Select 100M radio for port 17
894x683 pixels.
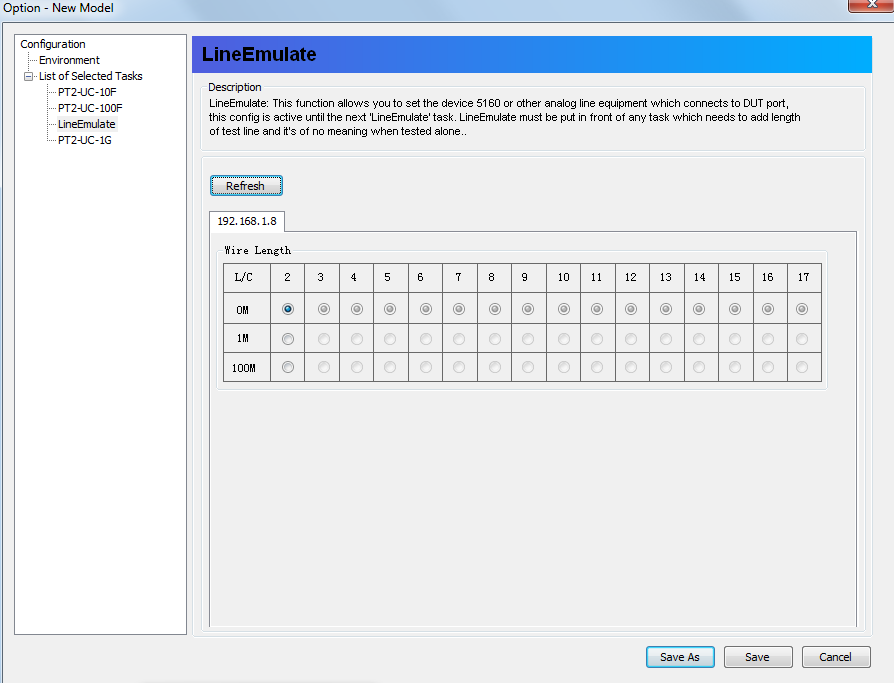point(802,367)
